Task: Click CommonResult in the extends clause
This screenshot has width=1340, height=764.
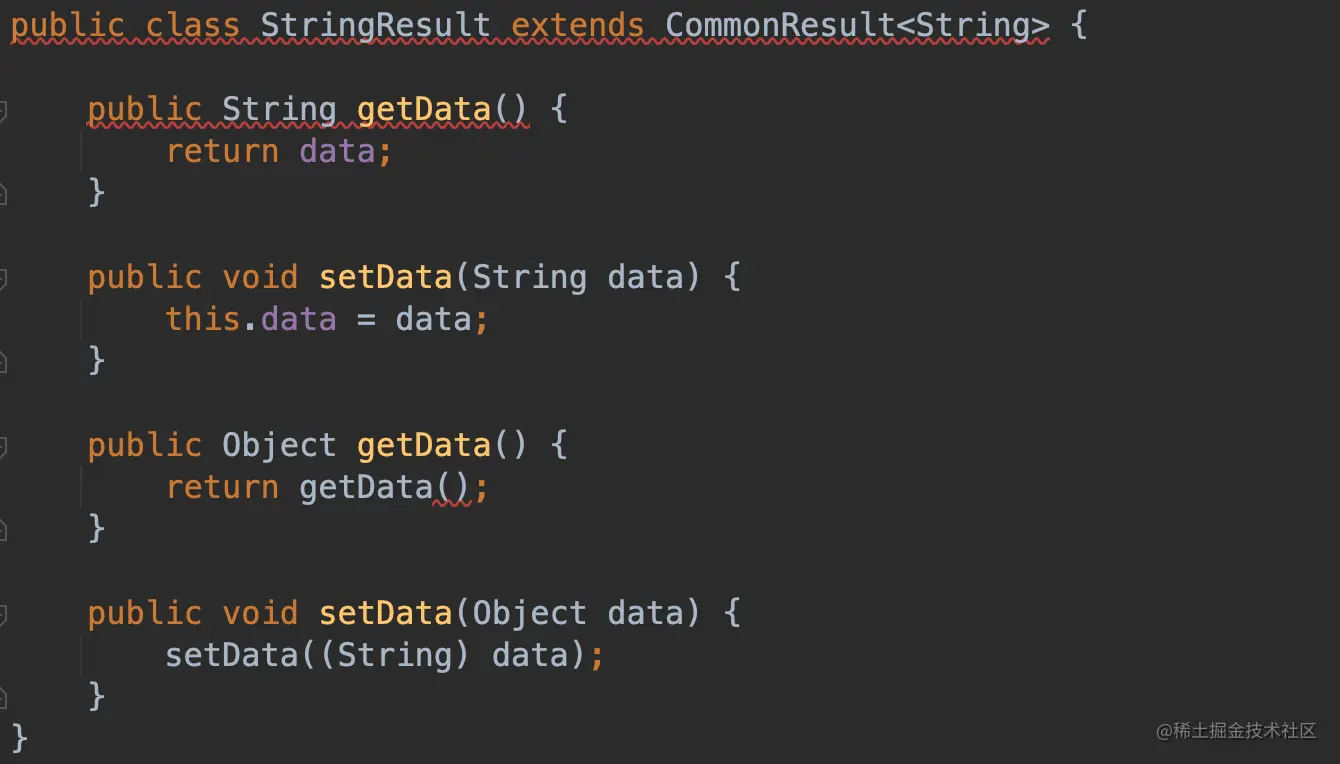Action: pos(780,25)
